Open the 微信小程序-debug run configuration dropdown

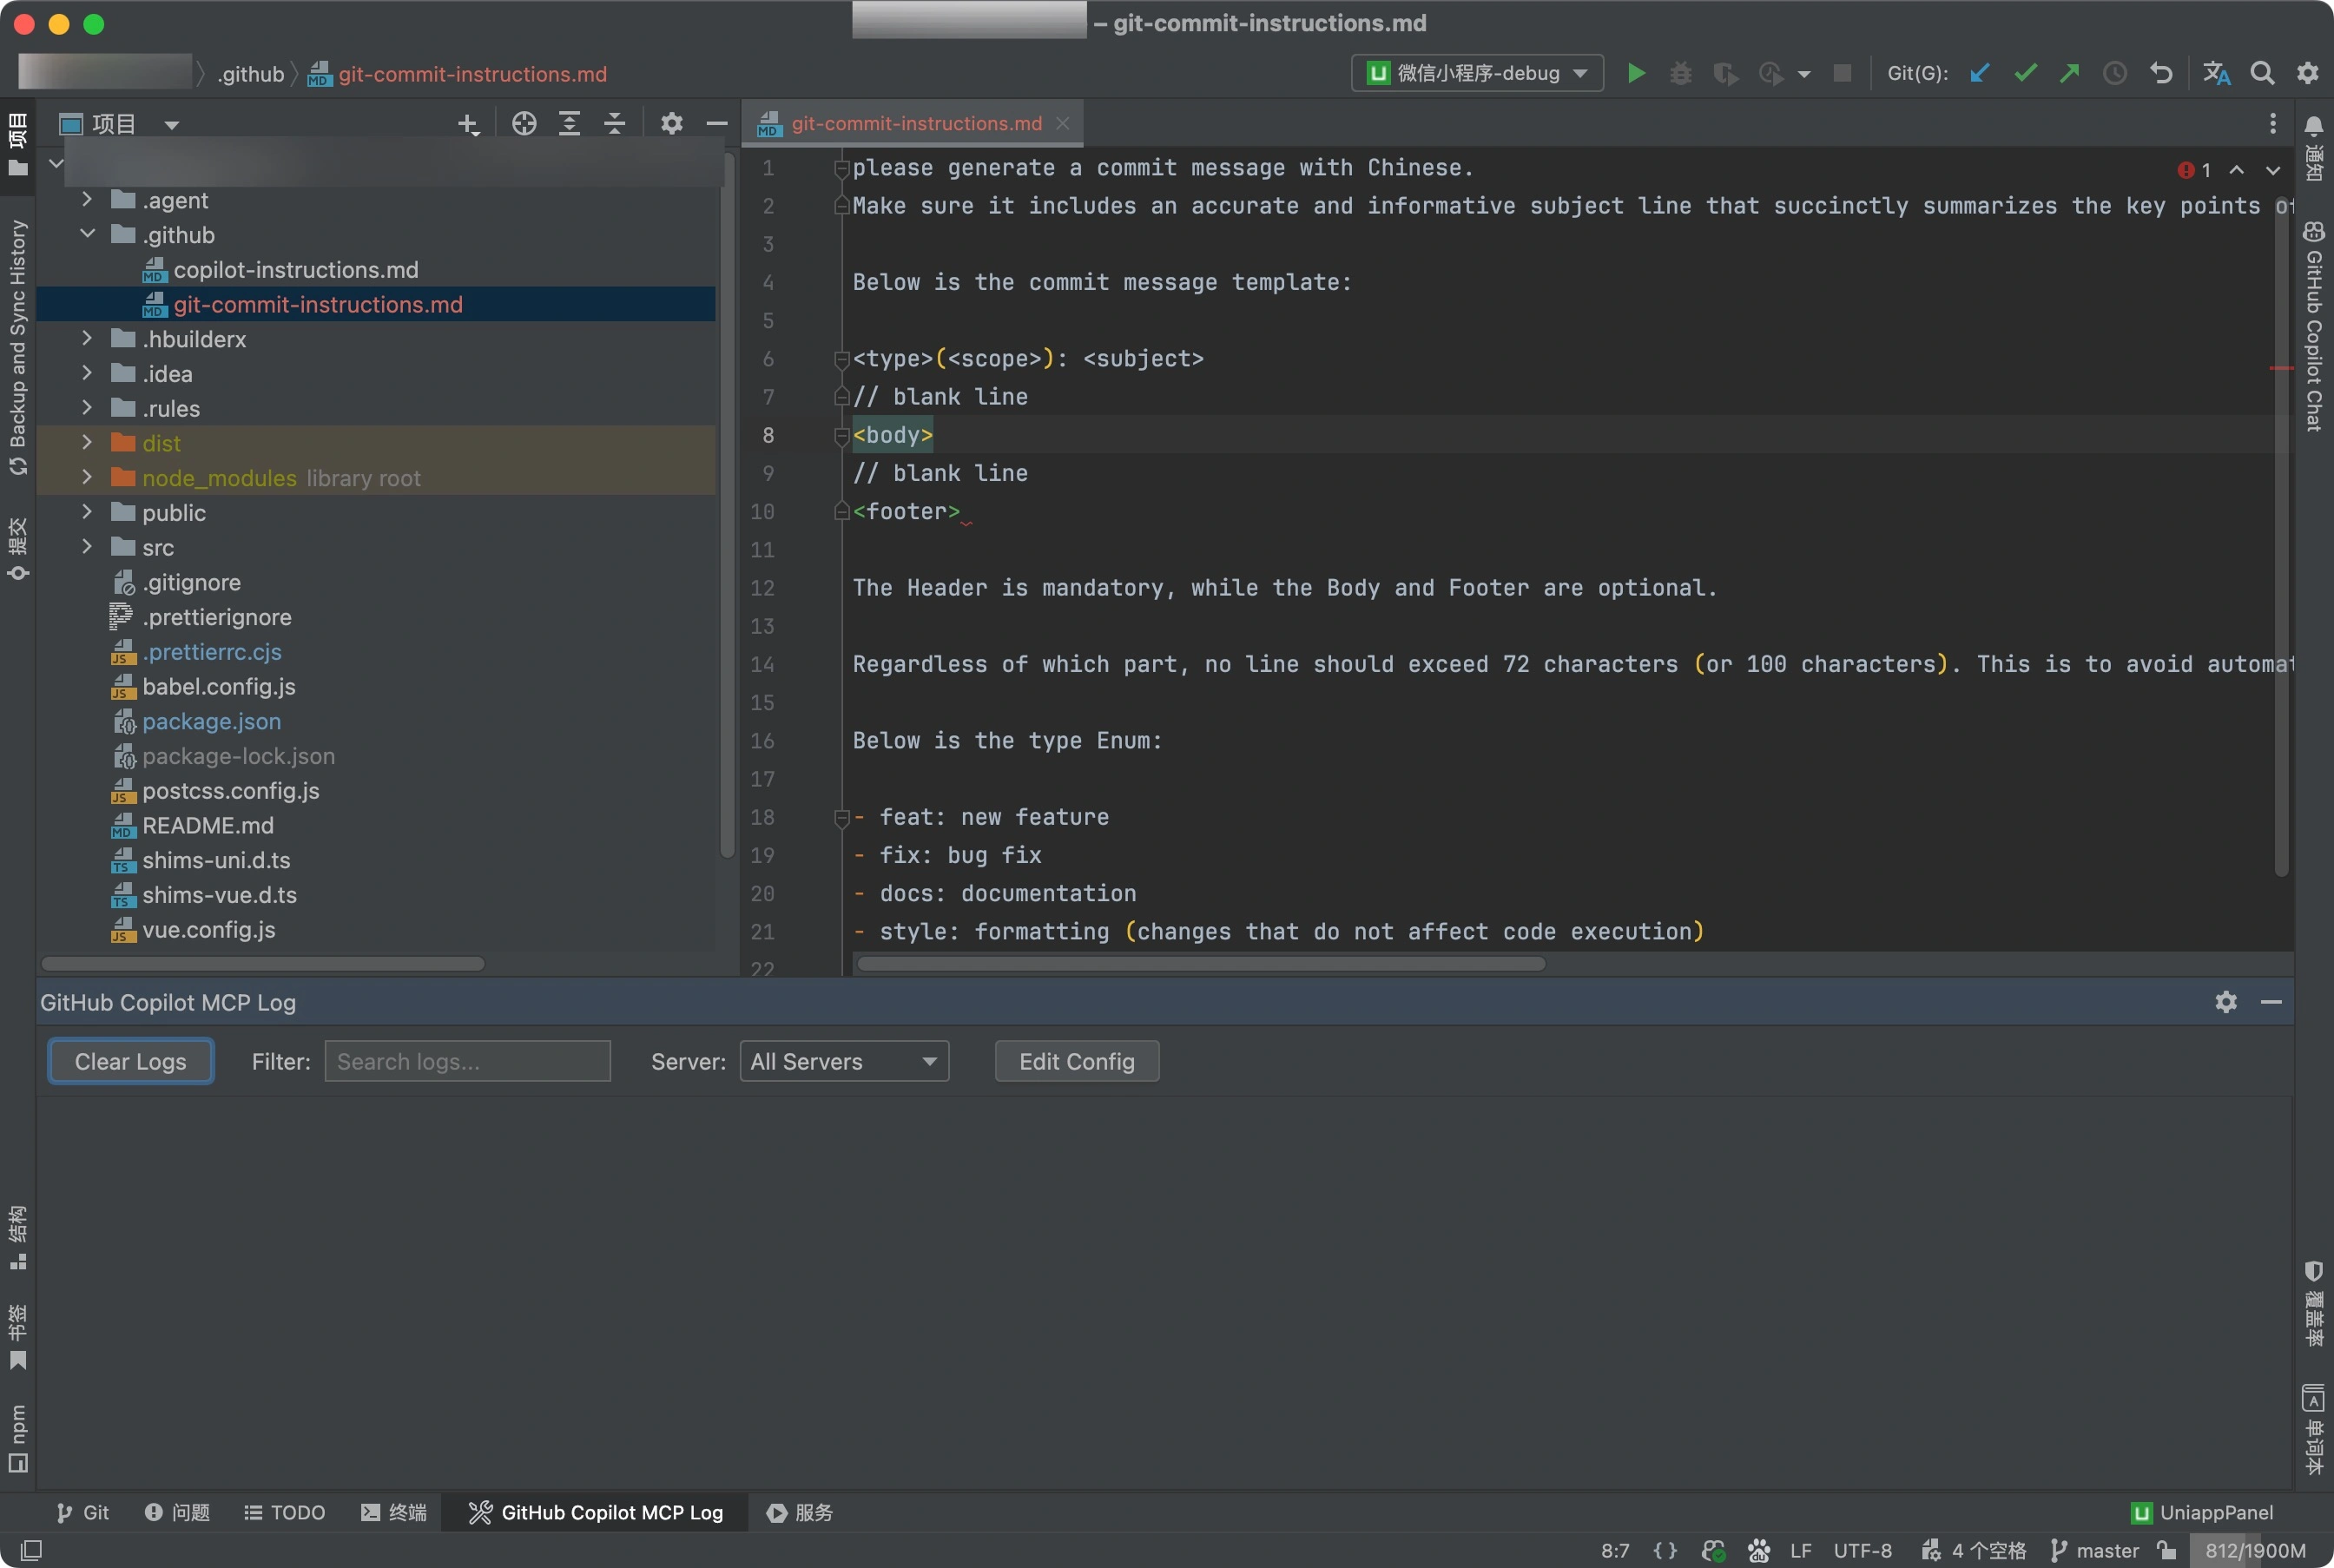pyautogui.click(x=1477, y=73)
